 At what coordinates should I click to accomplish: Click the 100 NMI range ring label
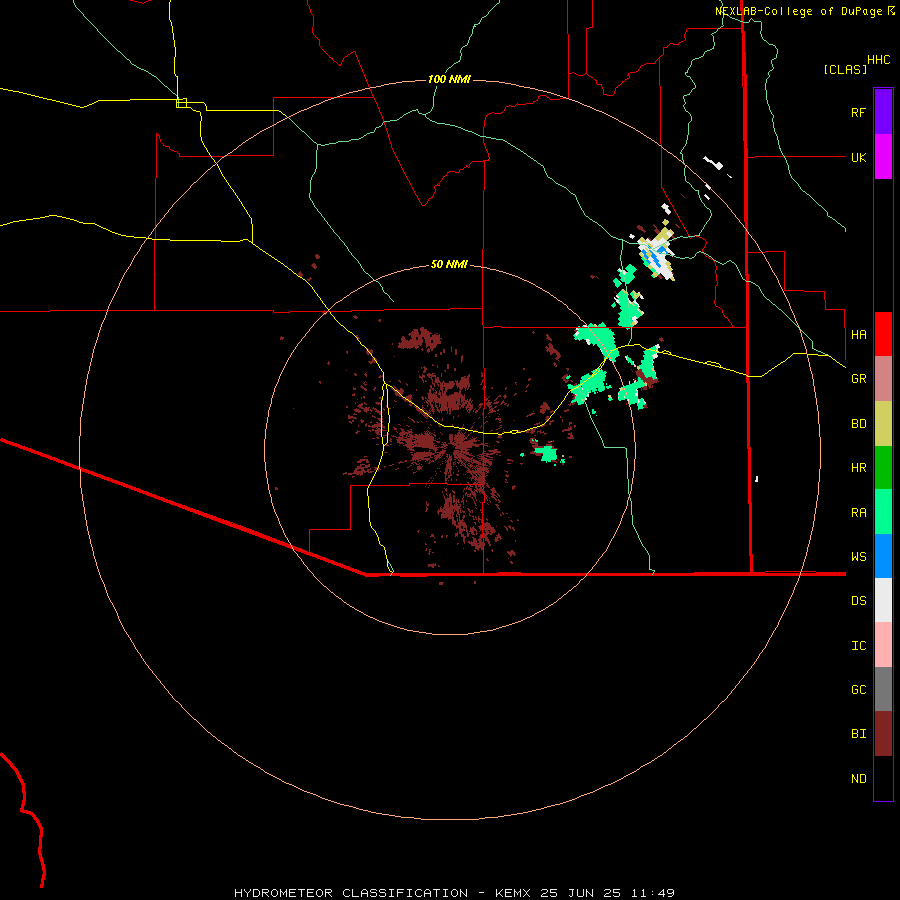pos(449,79)
